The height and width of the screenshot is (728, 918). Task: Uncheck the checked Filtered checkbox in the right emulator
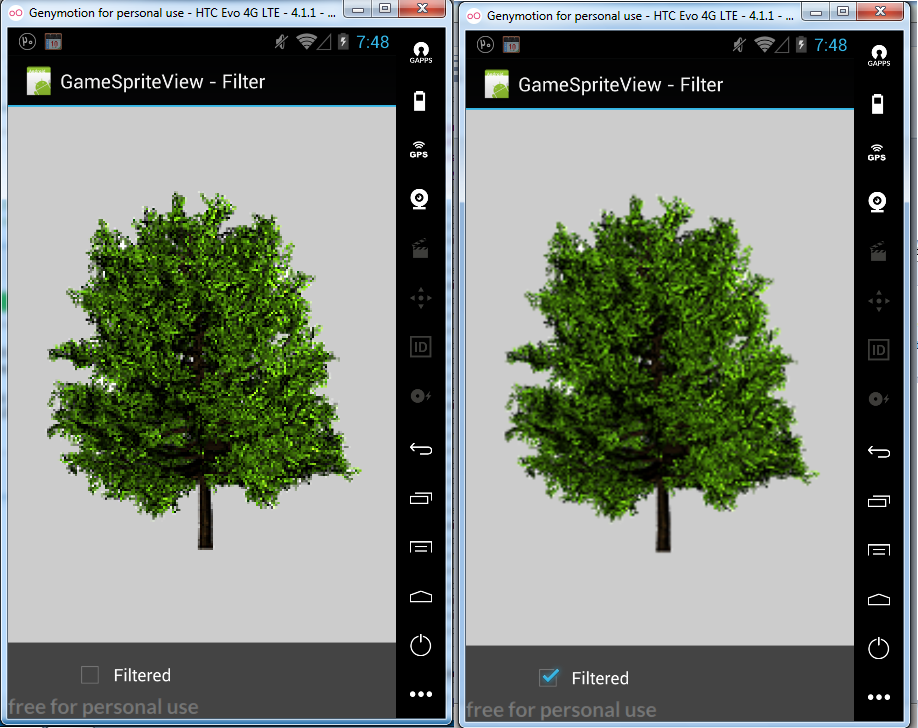point(548,678)
